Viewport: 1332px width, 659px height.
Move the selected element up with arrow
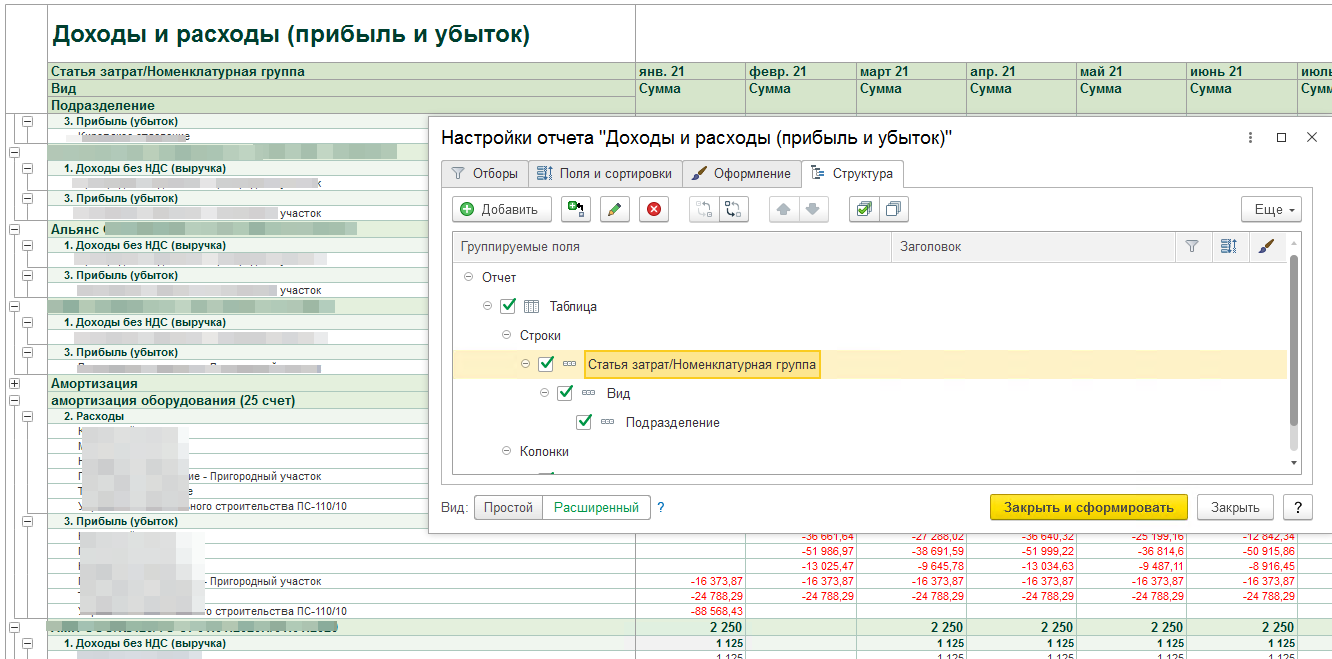point(784,209)
